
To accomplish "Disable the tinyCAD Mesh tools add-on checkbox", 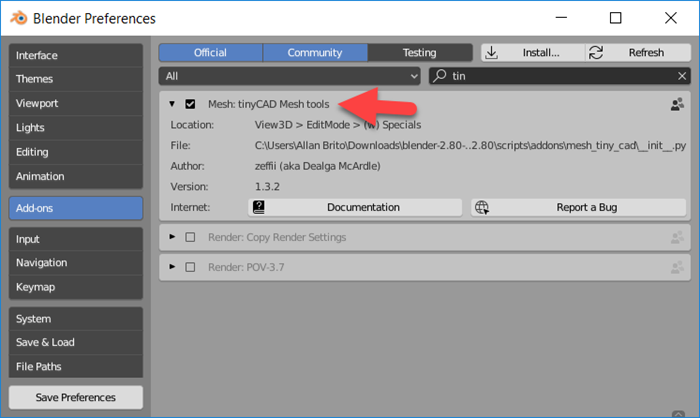I will tap(190, 104).
